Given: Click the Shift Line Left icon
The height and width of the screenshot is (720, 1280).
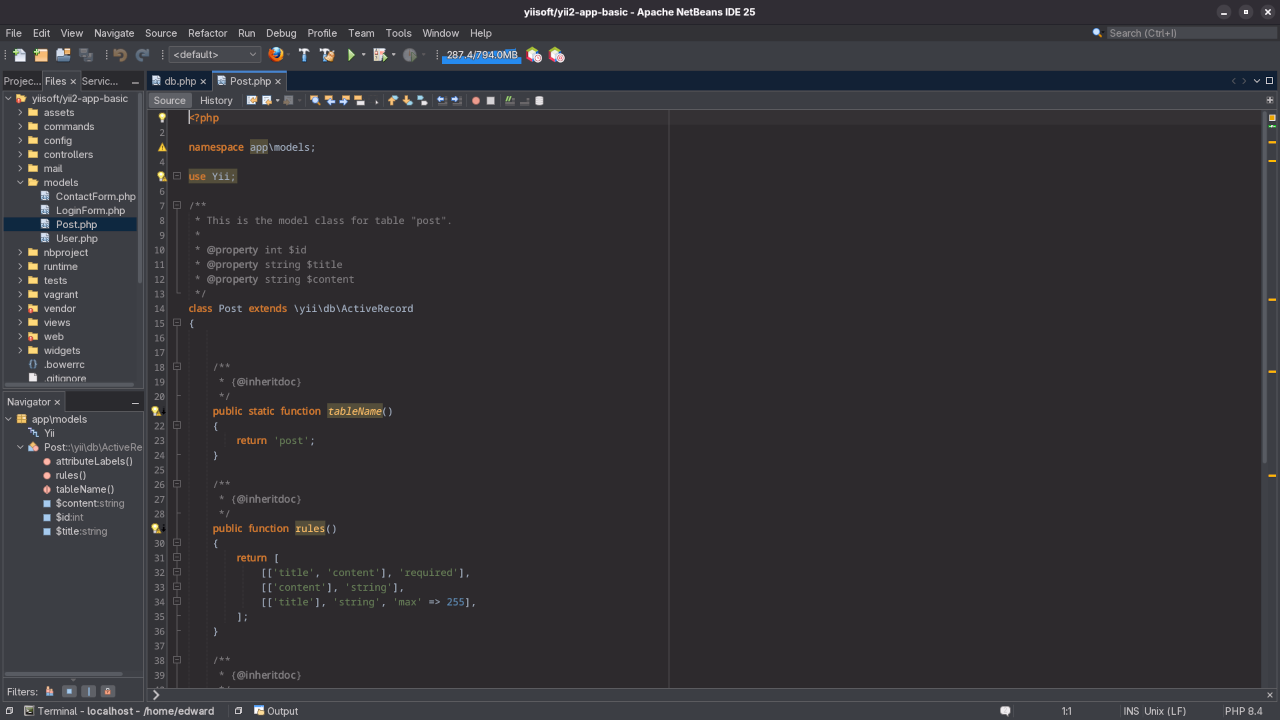Looking at the screenshot, I should pos(441,100).
